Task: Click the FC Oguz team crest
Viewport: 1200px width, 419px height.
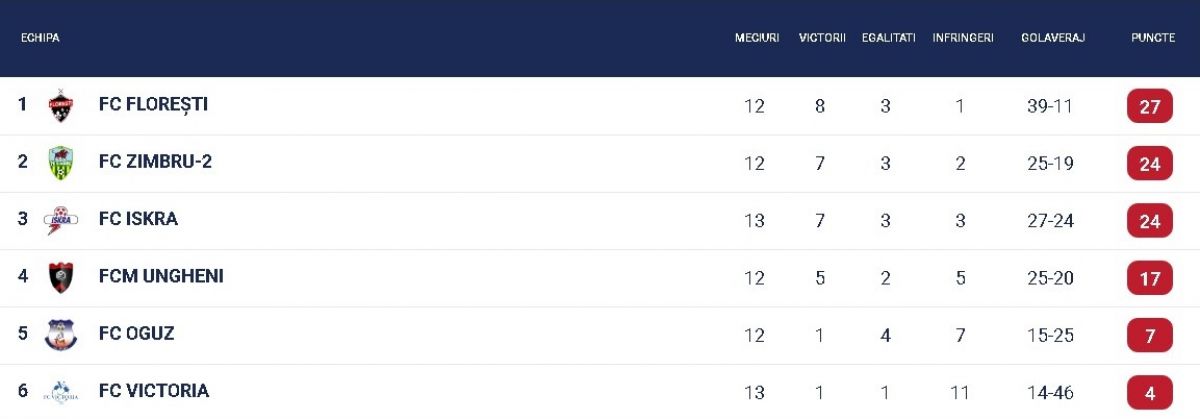Action: (x=61, y=335)
